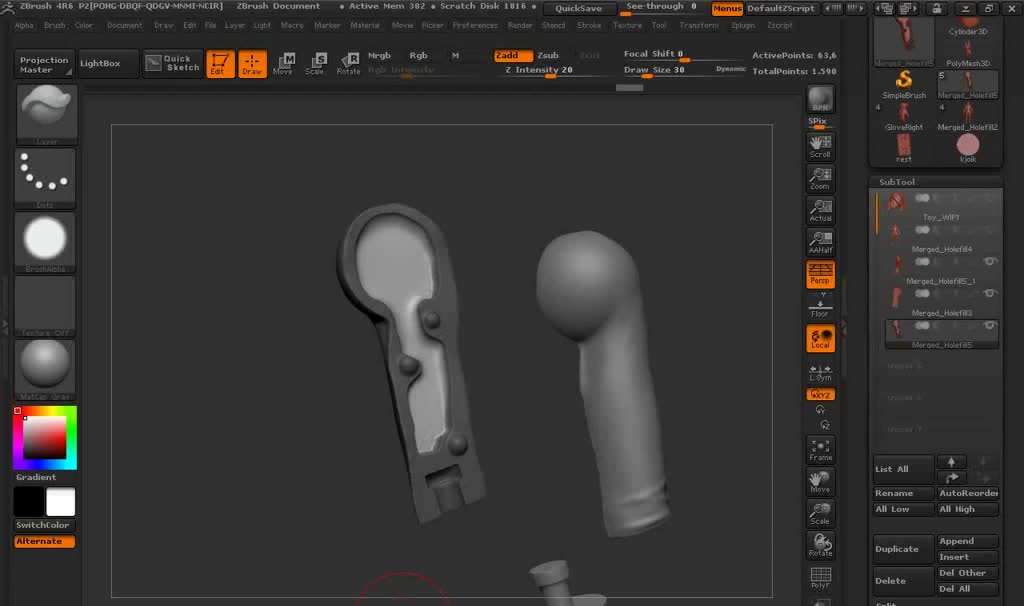Activate the Draw mode button
The image size is (1024, 606).
[x=252, y=64]
